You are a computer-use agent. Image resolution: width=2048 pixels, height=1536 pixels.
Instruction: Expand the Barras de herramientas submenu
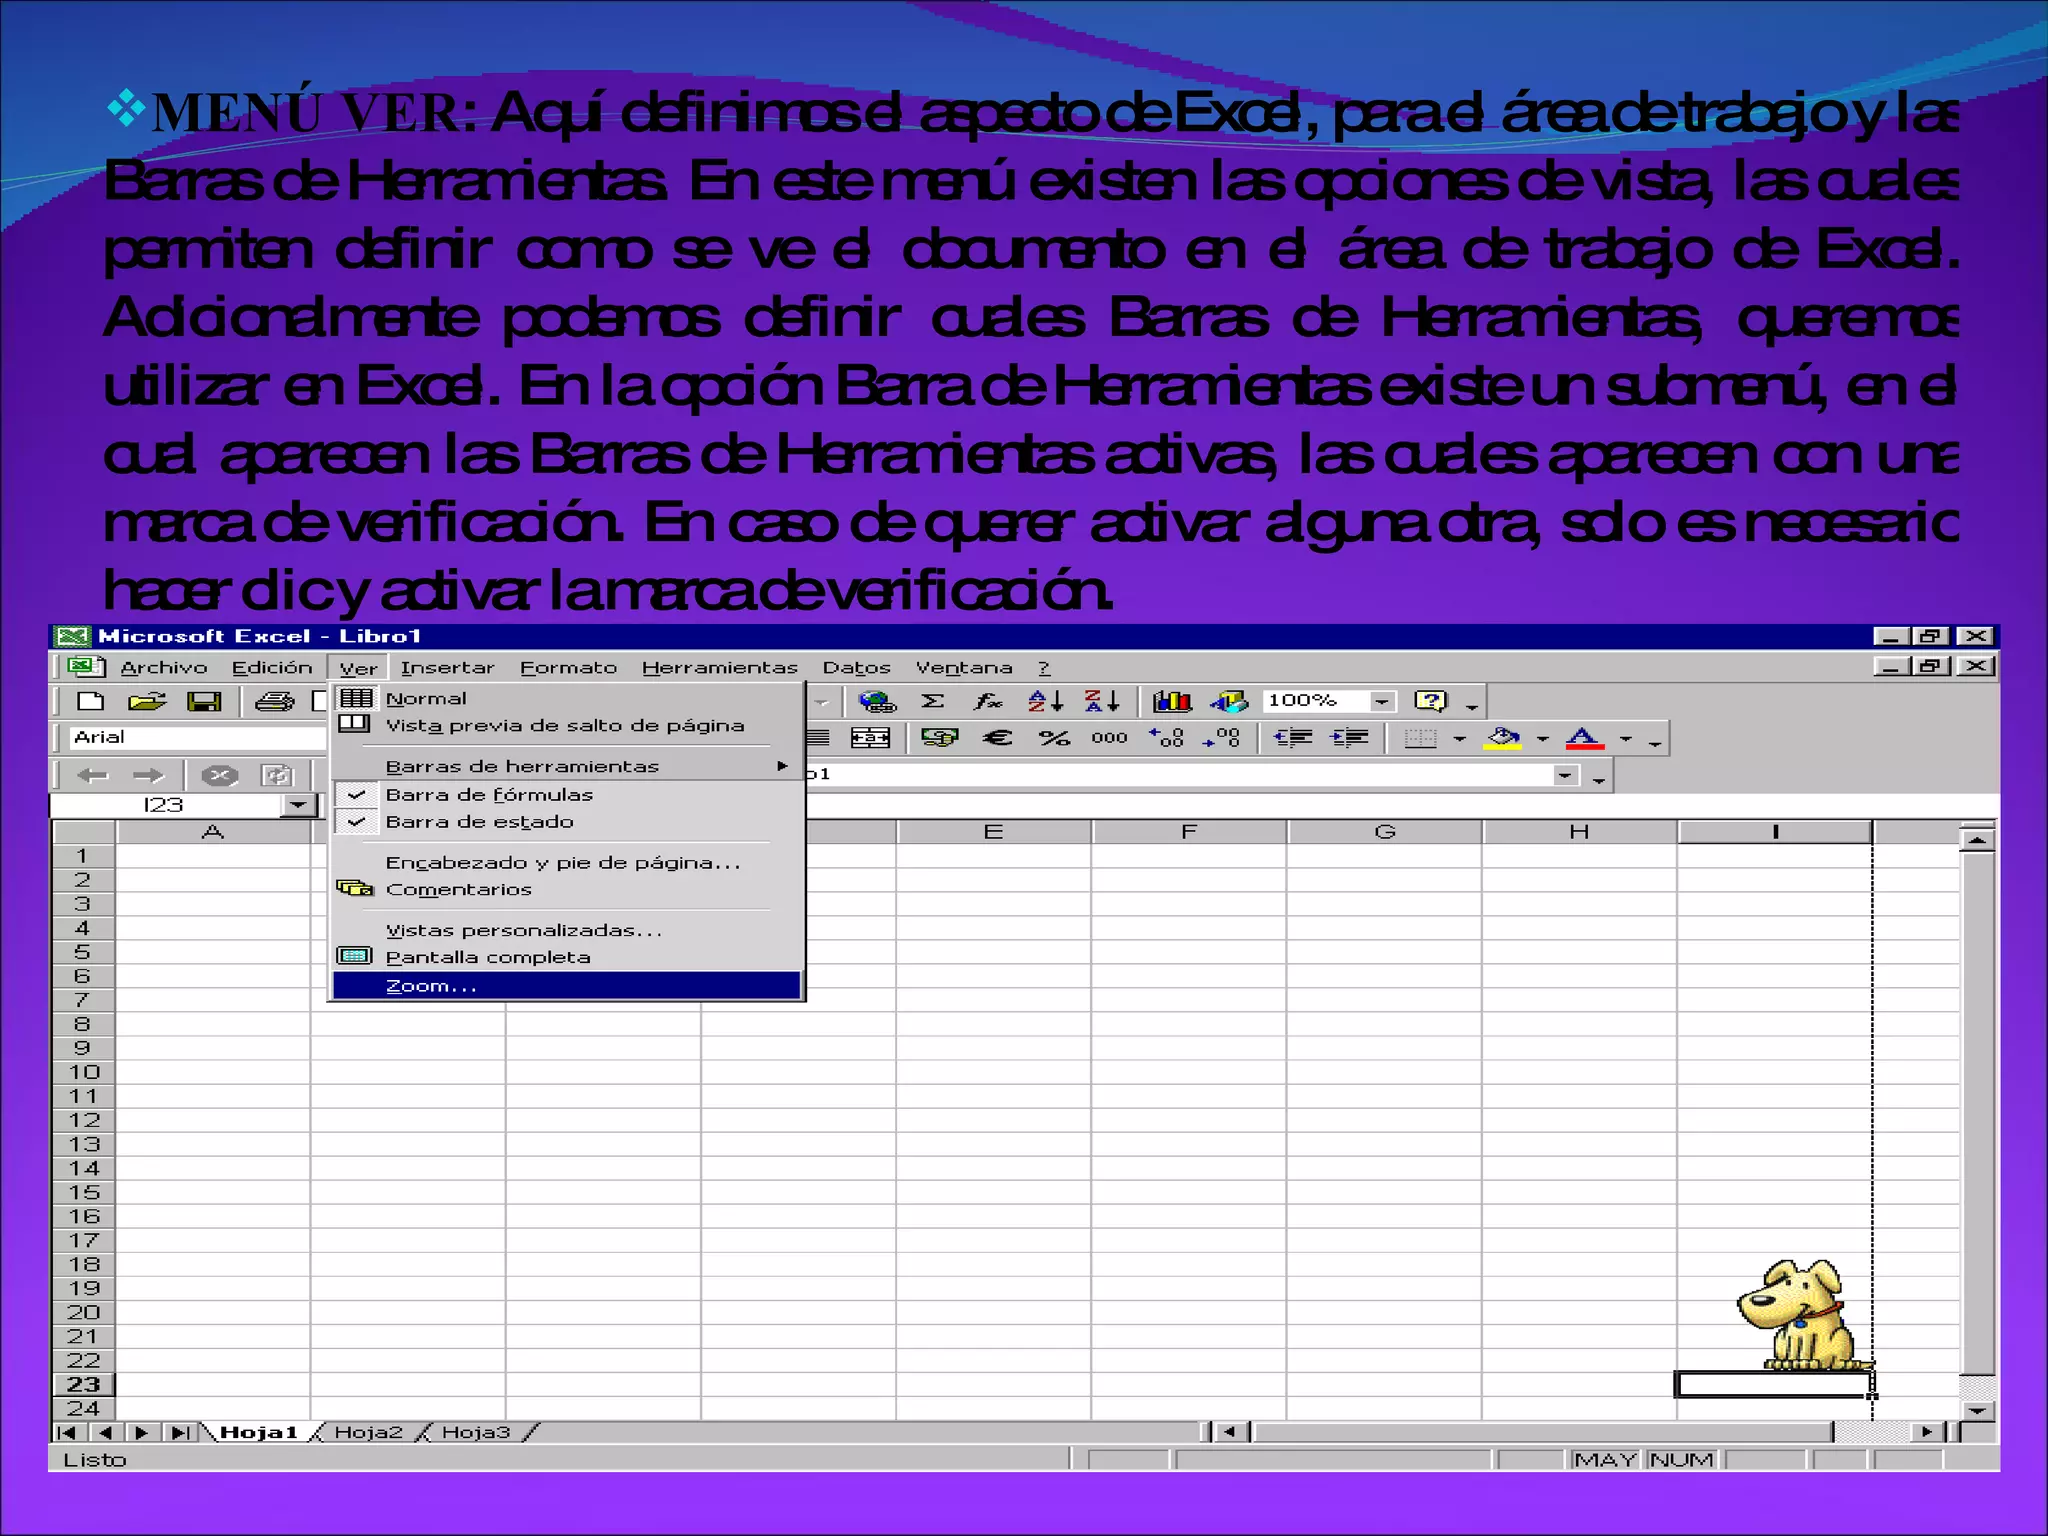(x=567, y=766)
